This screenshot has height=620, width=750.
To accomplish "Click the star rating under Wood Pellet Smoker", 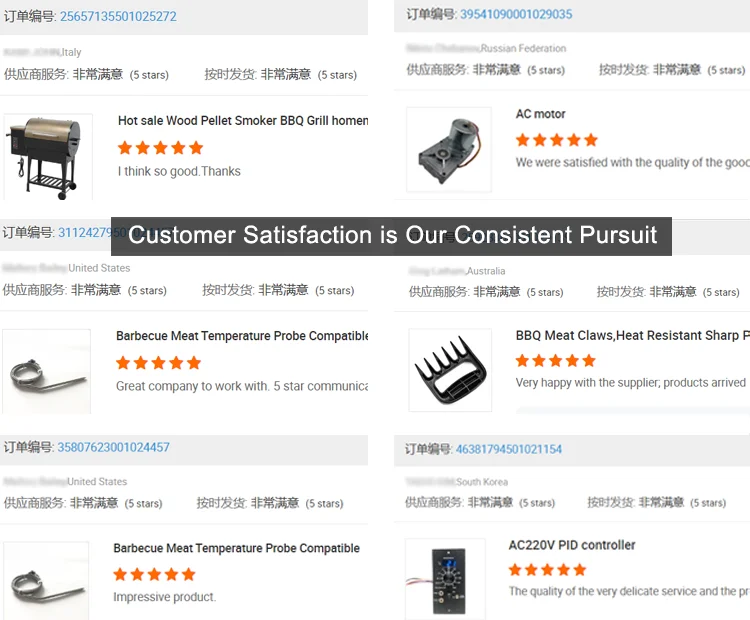I will pyautogui.click(x=159, y=147).
